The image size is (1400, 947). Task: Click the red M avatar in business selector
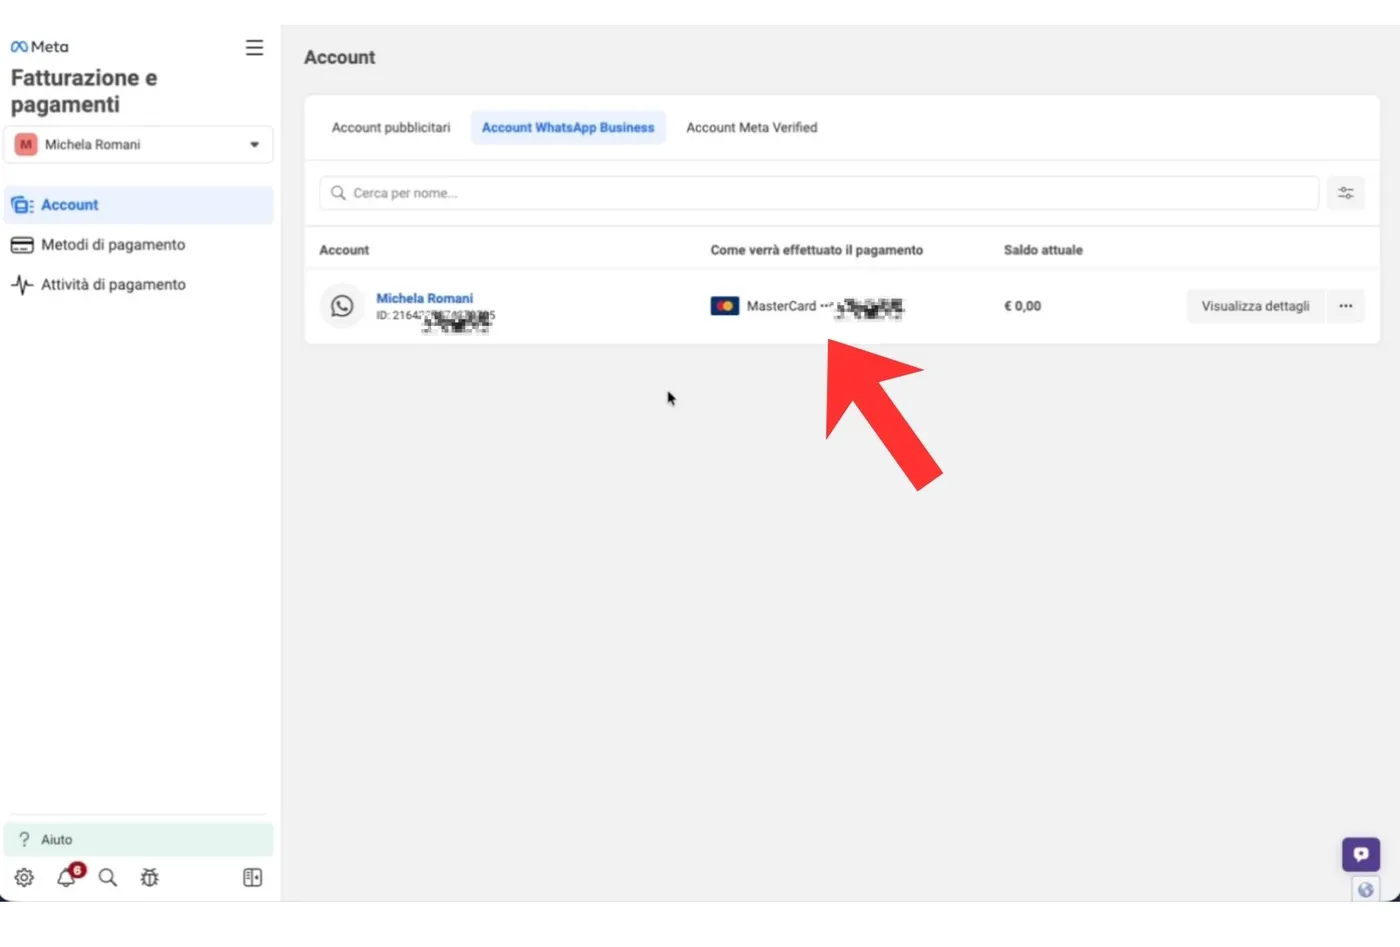point(26,144)
